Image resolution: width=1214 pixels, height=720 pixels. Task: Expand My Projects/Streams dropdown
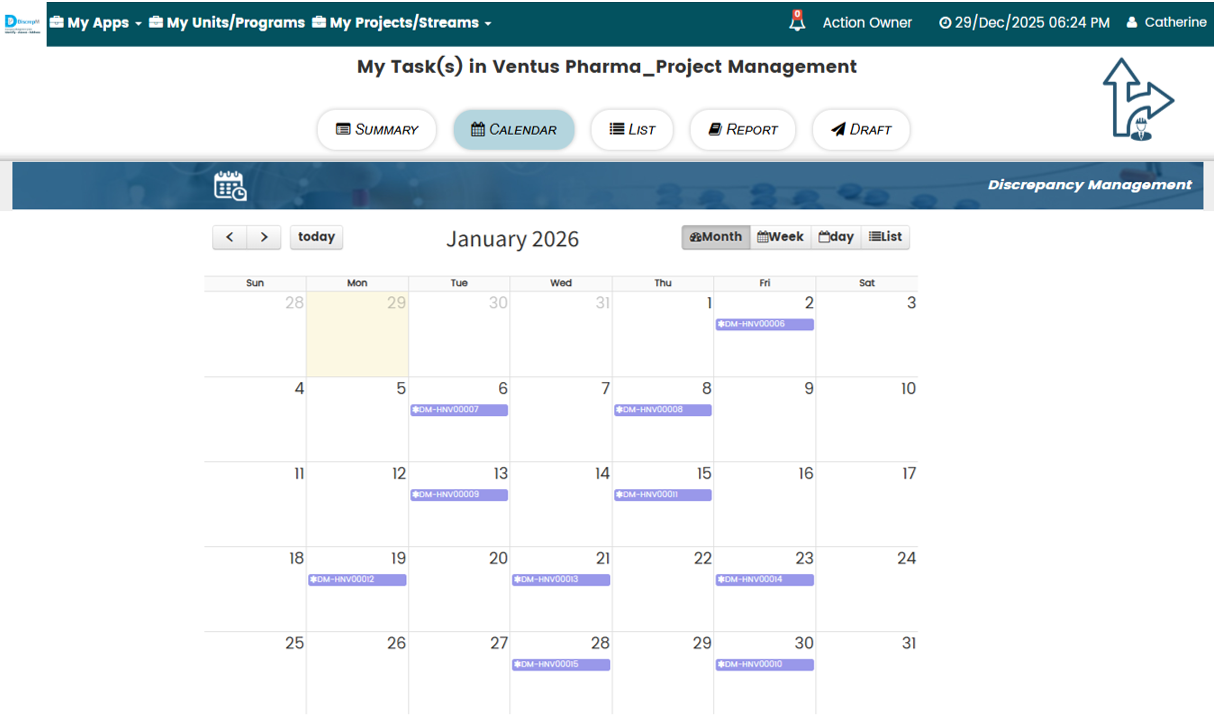coord(402,22)
